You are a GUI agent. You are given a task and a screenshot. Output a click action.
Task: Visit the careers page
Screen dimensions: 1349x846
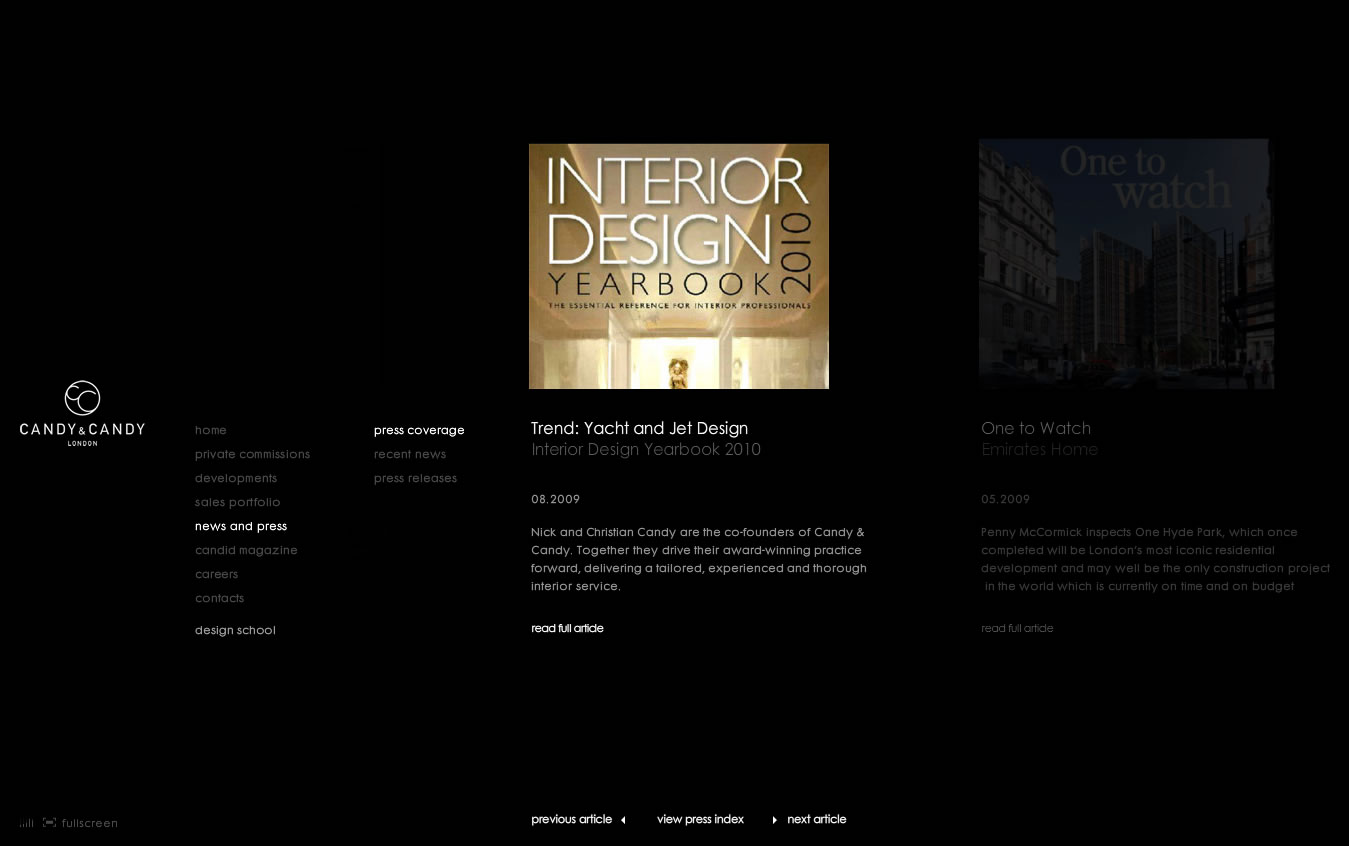click(x=216, y=574)
